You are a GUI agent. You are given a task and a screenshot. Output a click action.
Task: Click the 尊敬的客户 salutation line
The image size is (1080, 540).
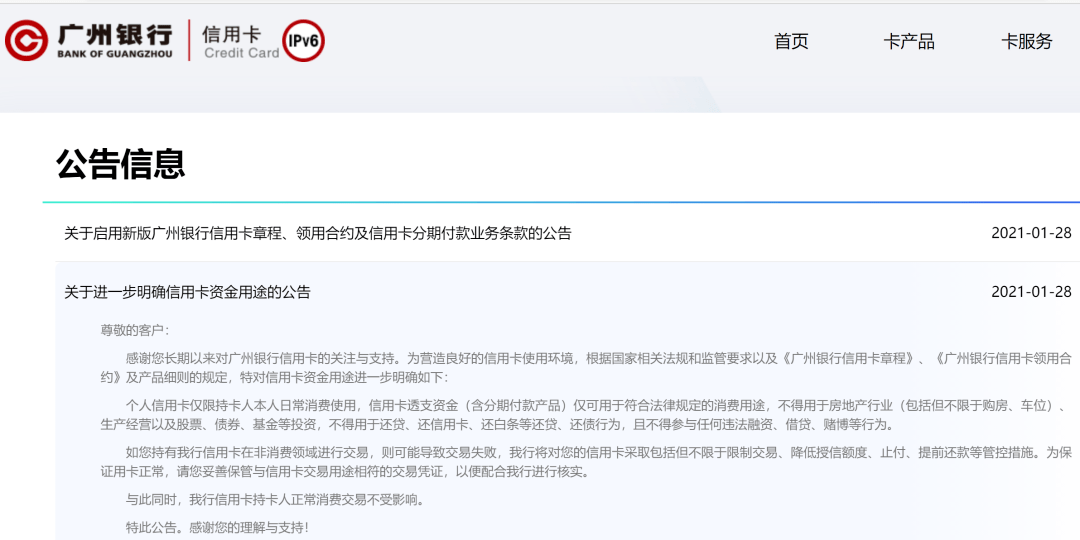click(134, 330)
